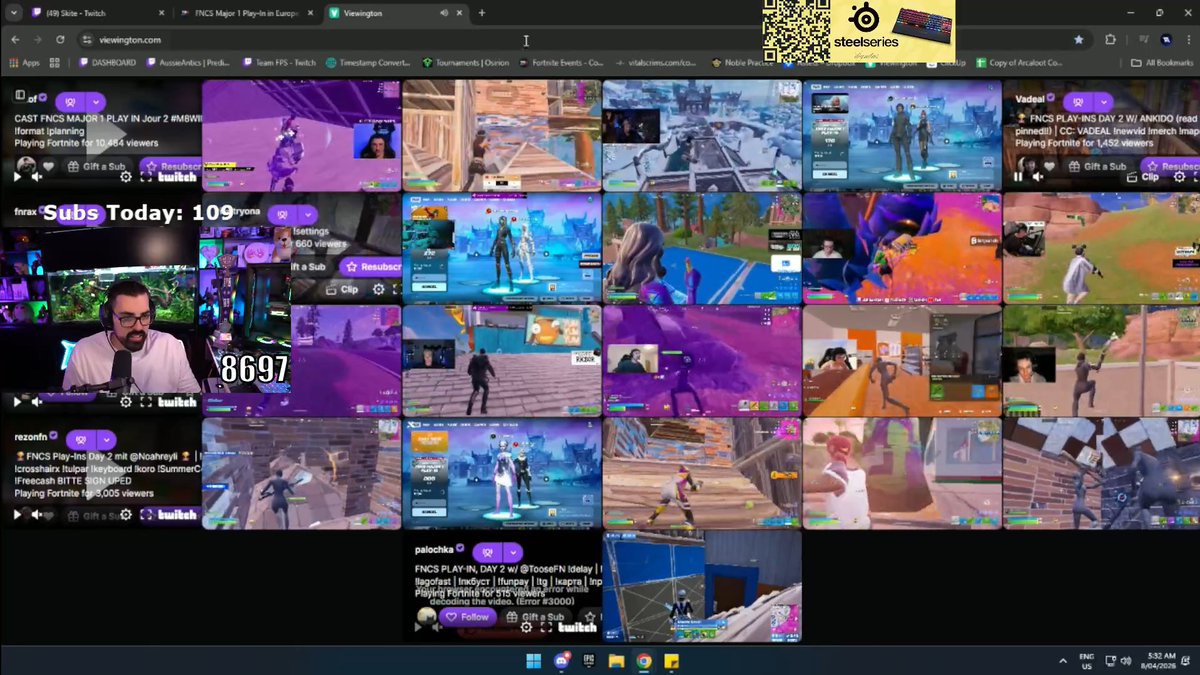
Task: Open the tab search dropdown arrow
Action: (x=12, y=13)
